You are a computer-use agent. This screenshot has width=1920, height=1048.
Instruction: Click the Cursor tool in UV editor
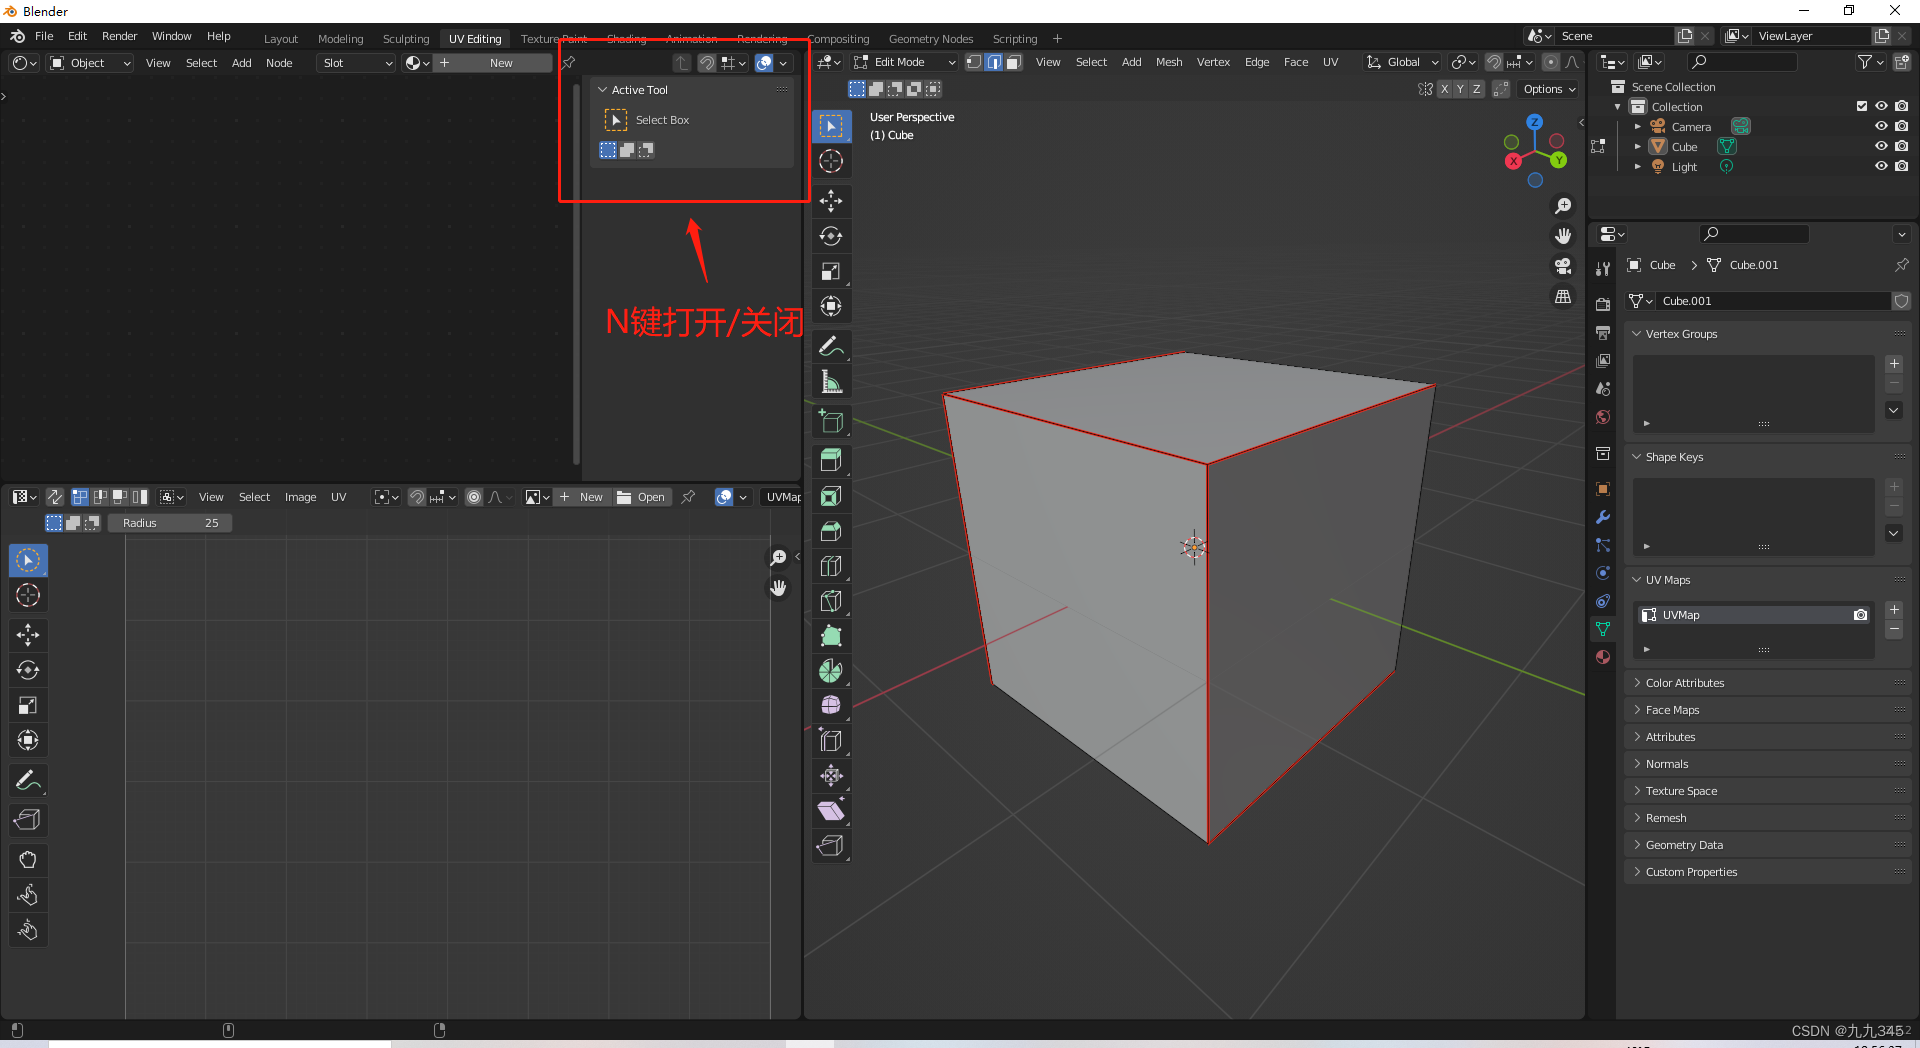click(28, 596)
